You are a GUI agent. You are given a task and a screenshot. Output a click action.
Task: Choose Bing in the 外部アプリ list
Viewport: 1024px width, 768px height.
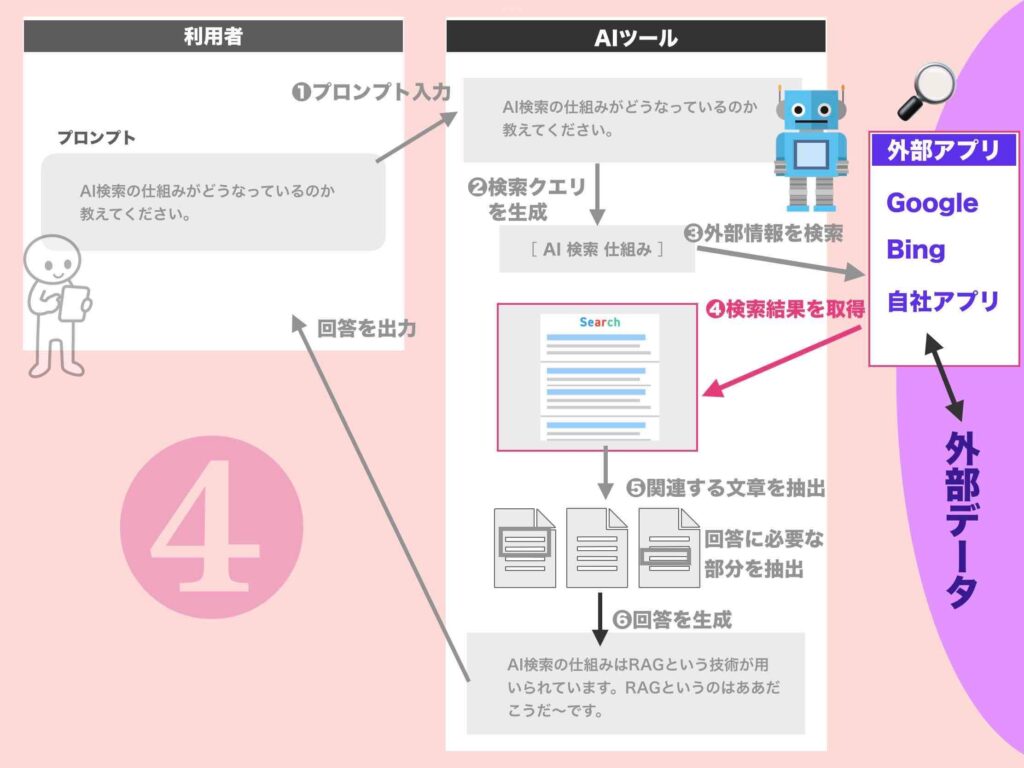916,249
